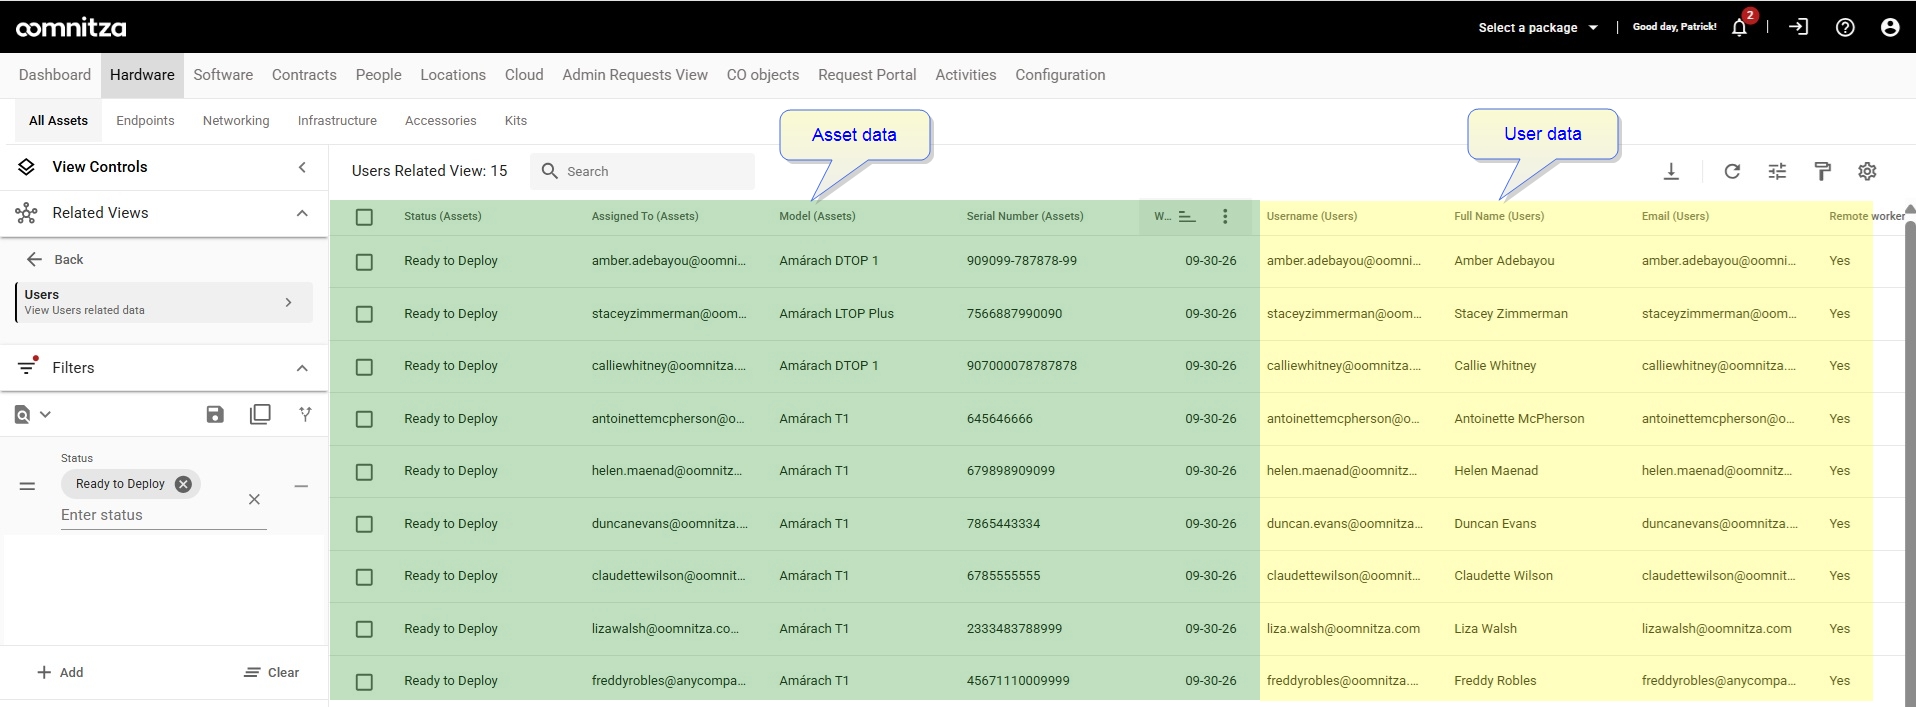Open the help question mark icon

(x=1845, y=27)
